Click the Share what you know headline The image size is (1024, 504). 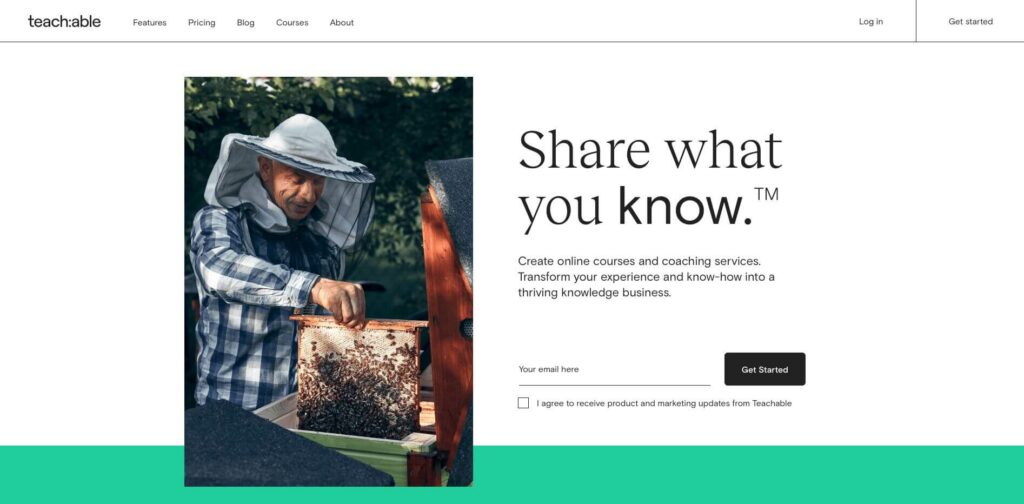click(650, 180)
